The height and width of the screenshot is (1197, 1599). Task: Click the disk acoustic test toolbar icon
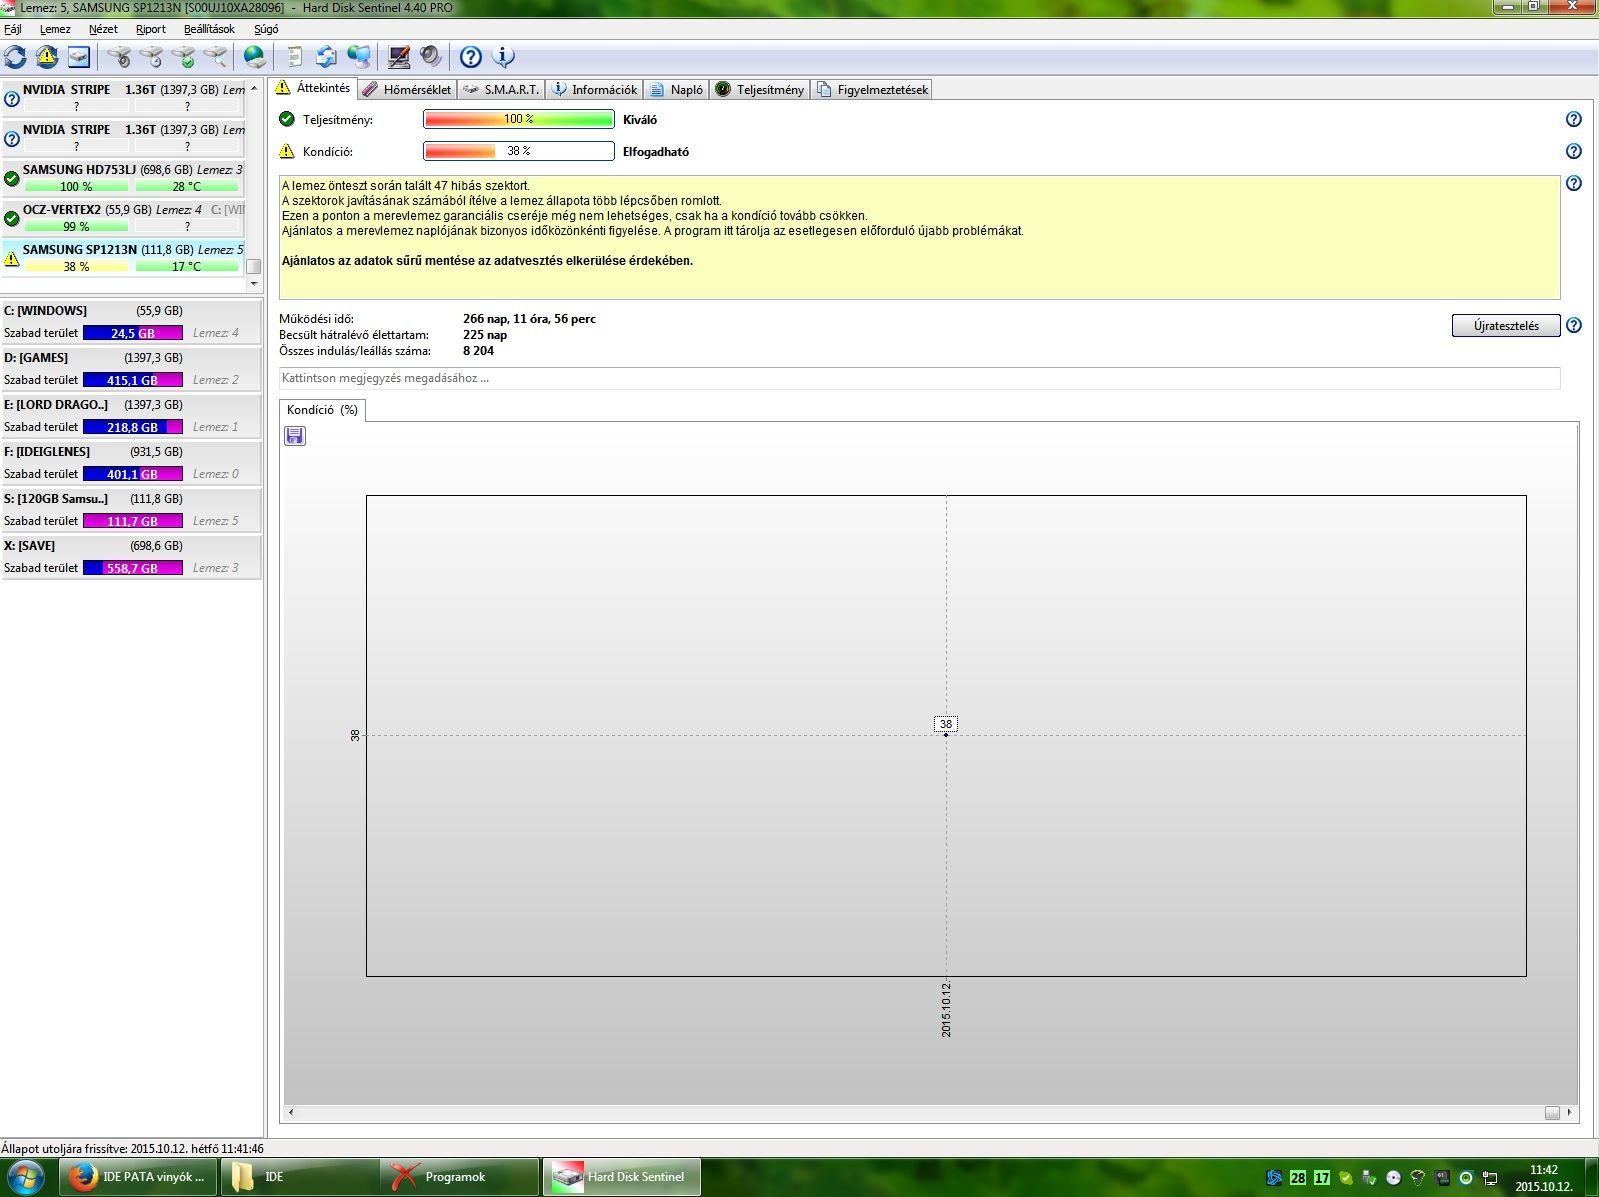click(120, 57)
